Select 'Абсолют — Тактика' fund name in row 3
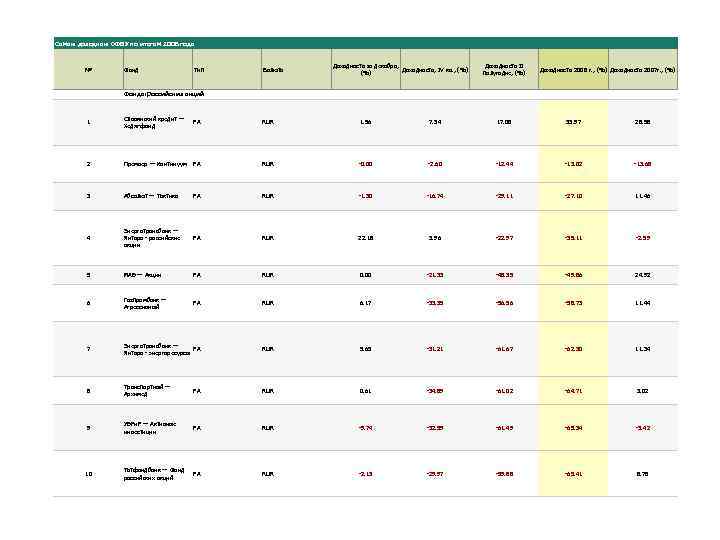720x540 pixels. pyautogui.click(x=151, y=196)
